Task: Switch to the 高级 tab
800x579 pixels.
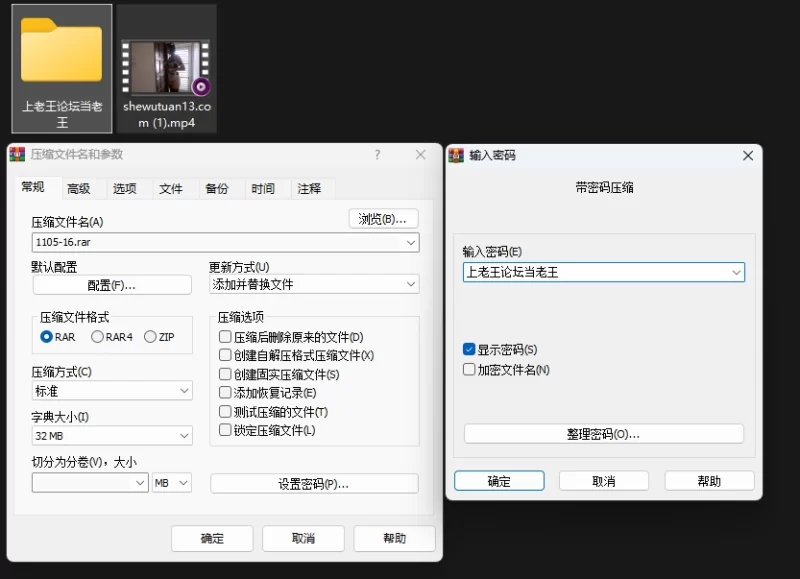Action: pyautogui.click(x=78, y=189)
